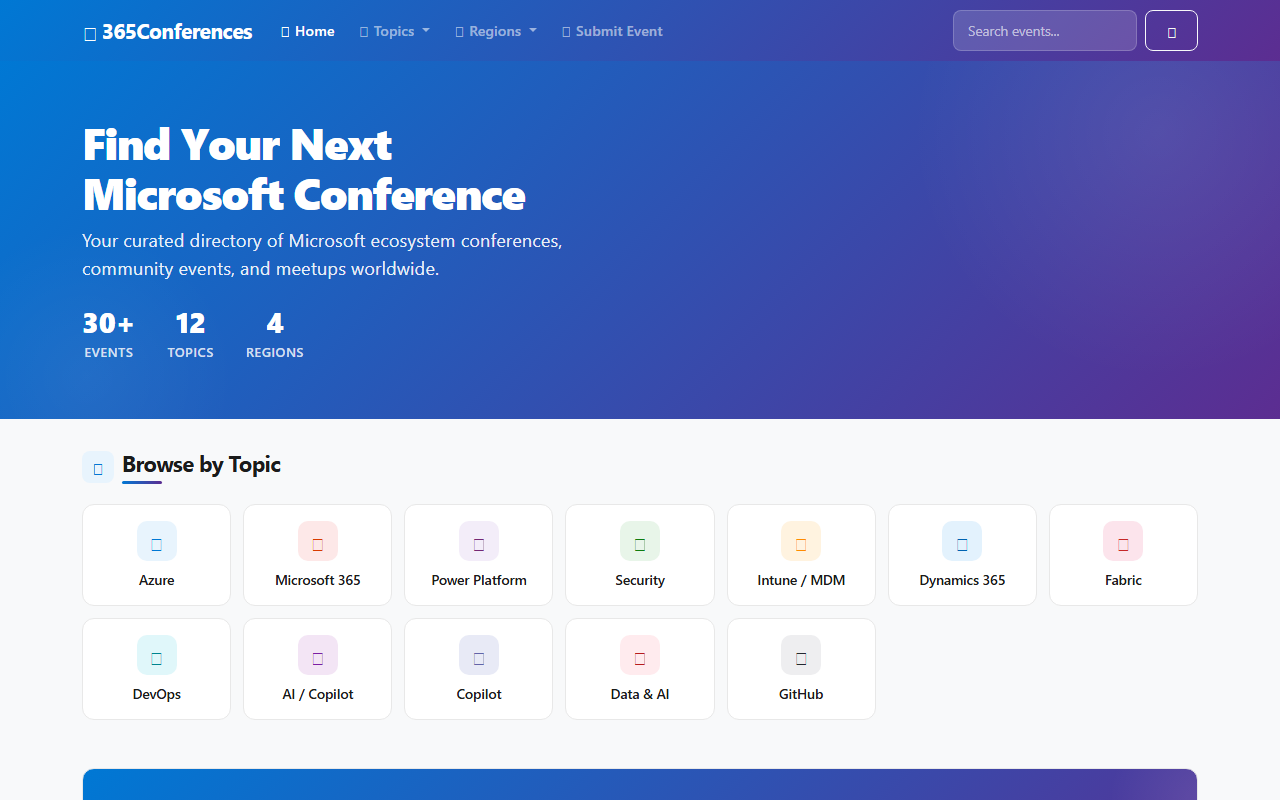The height and width of the screenshot is (800, 1280).
Task: Click the search submit icon button
Action: pyautogui.click(x=1171, y=31)
